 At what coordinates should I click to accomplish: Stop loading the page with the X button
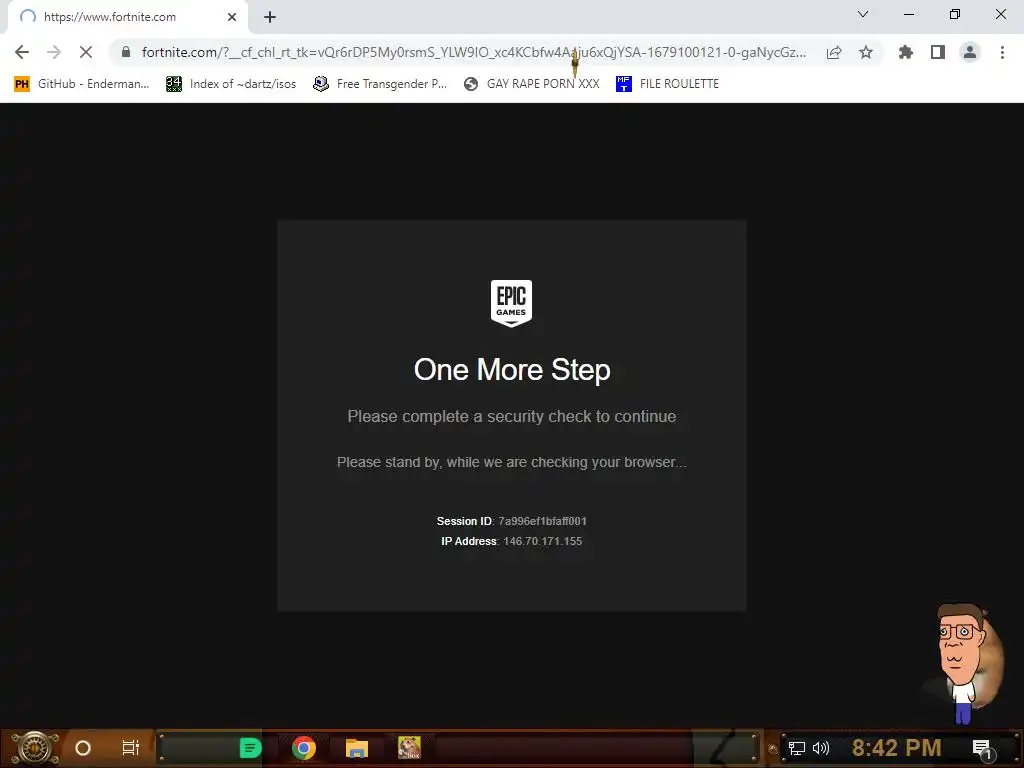point(86,52)
